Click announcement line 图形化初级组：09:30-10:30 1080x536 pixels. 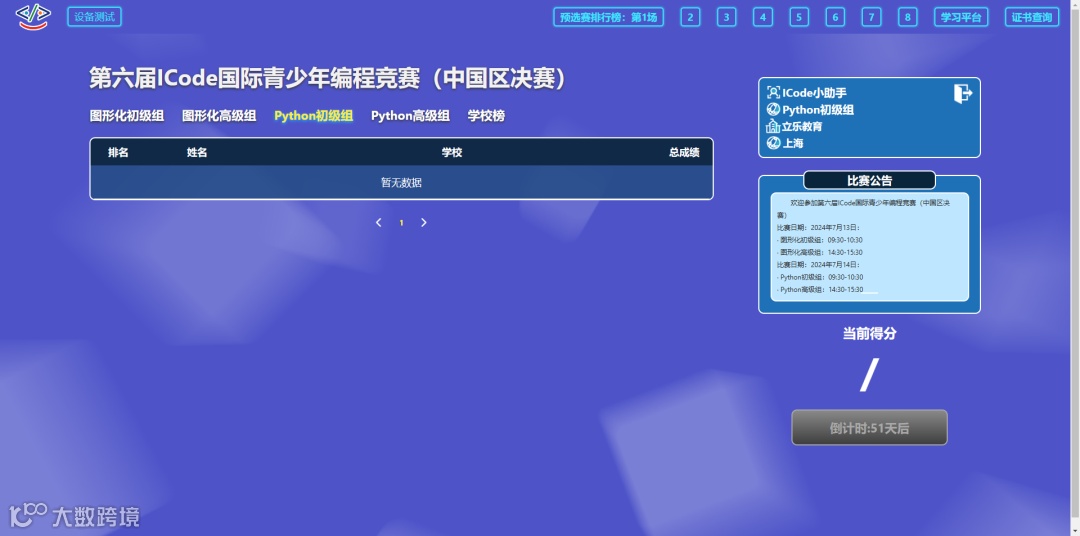[820, 240]
